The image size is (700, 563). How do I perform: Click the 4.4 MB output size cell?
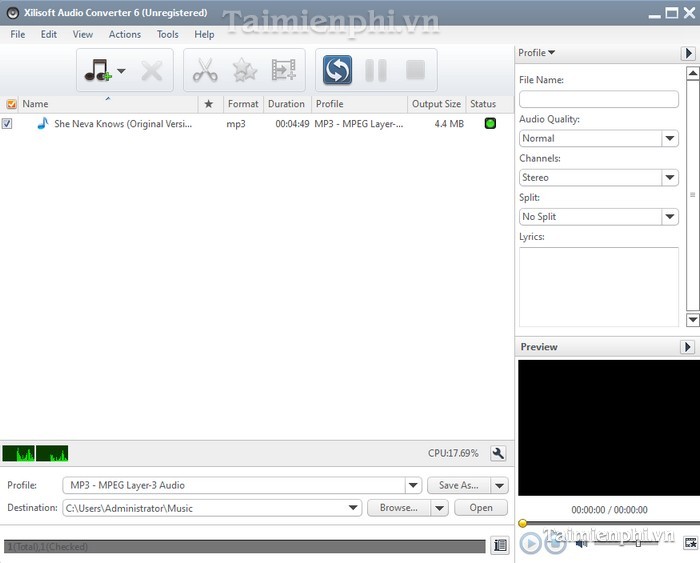pos(449,124)
